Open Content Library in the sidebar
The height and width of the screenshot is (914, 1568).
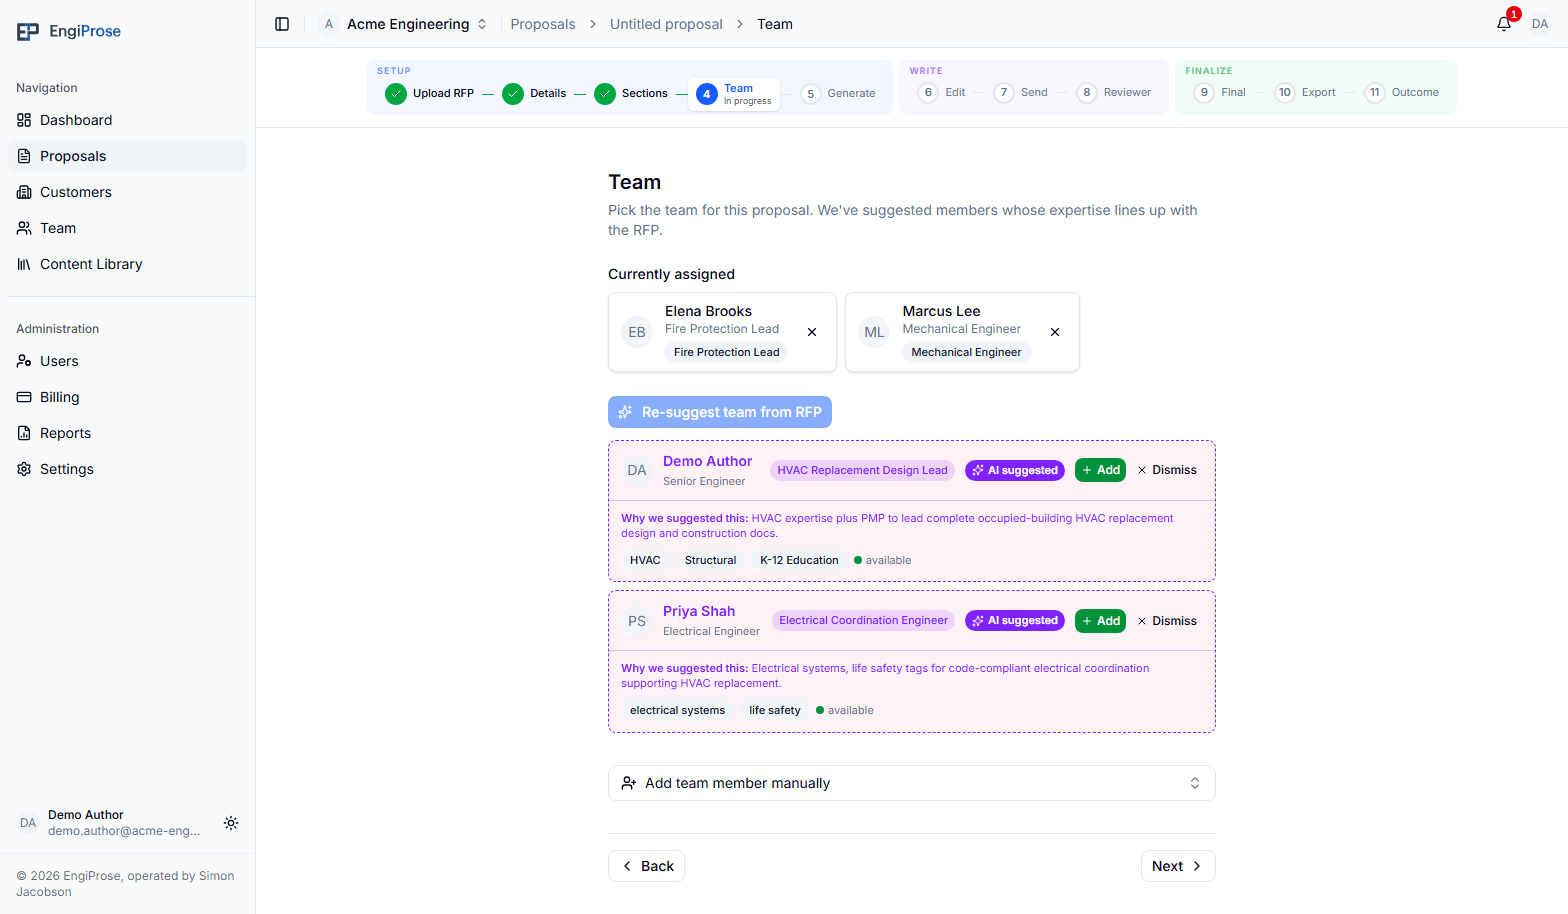127,264
